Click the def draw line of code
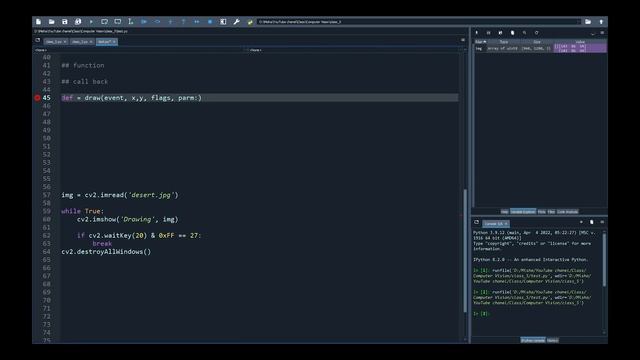Screen dimensions: 640x360 131,98
